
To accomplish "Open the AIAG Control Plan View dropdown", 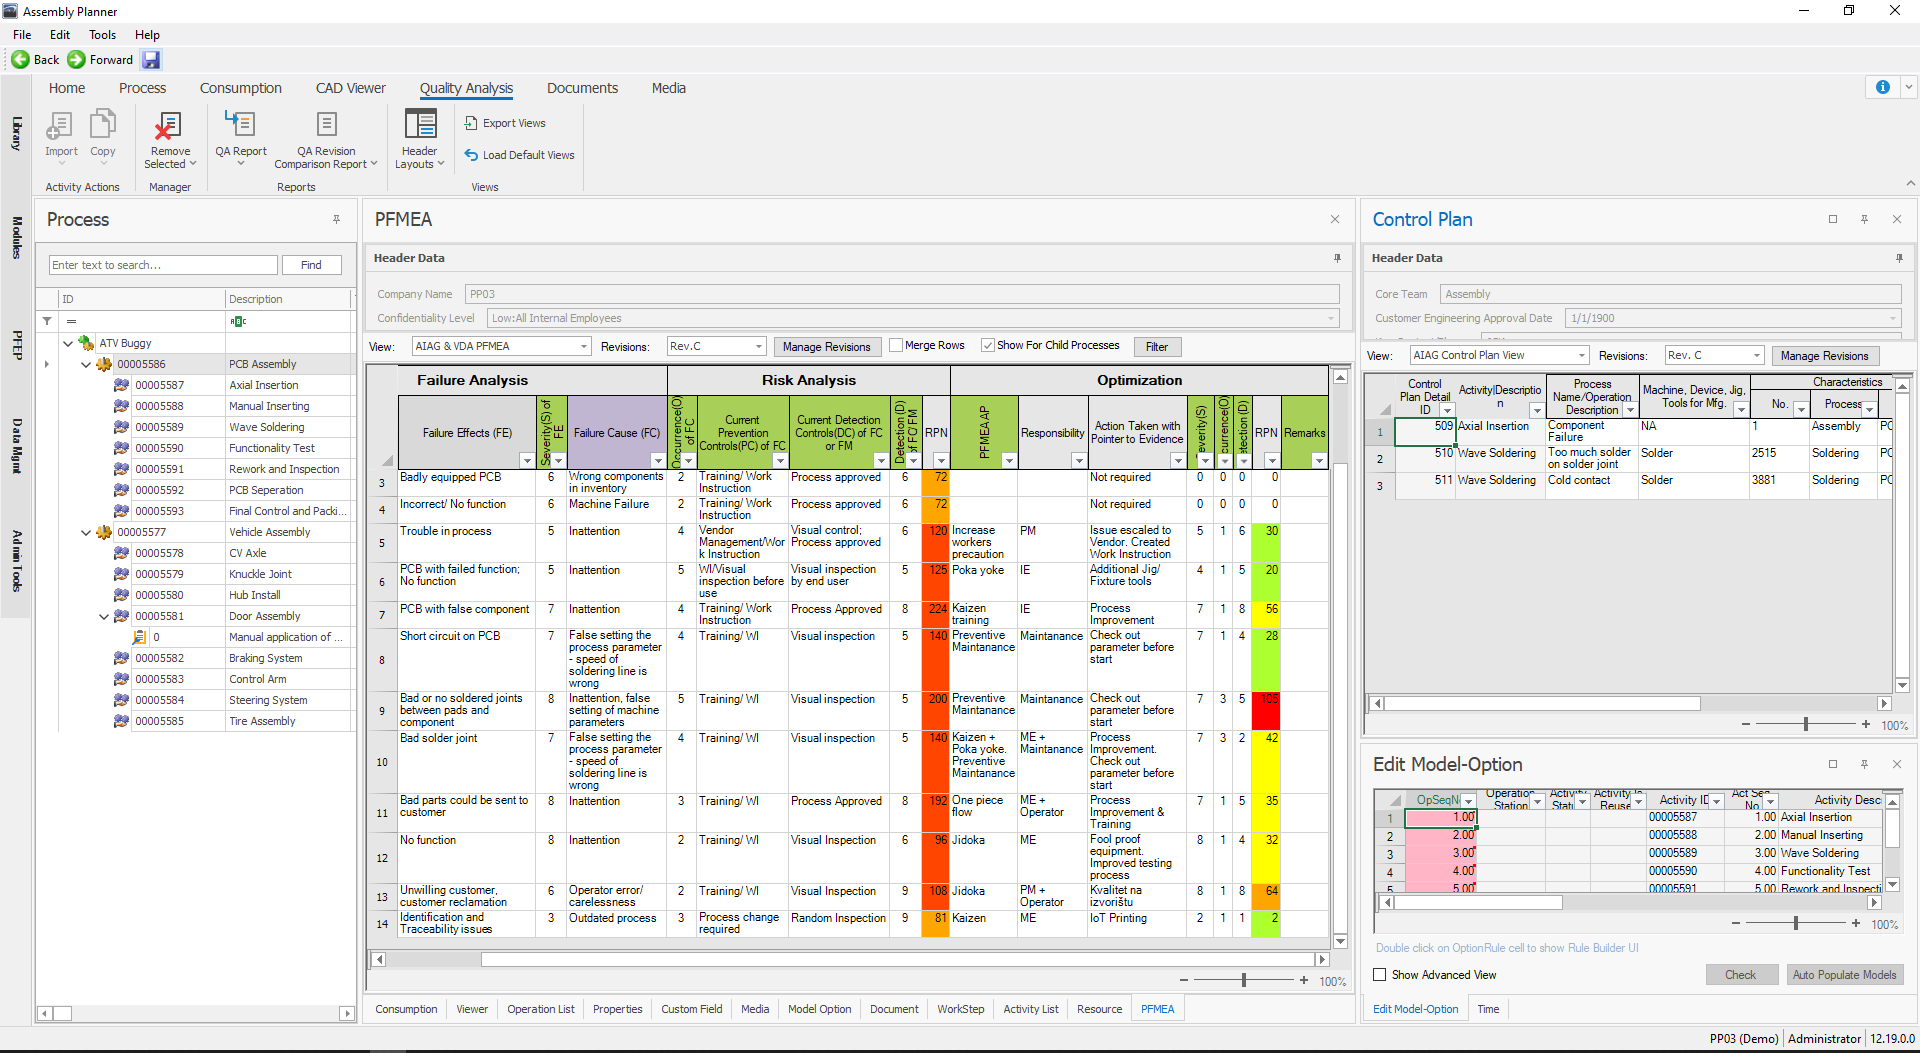I will pyautogui.click(x=1497, y=355).
